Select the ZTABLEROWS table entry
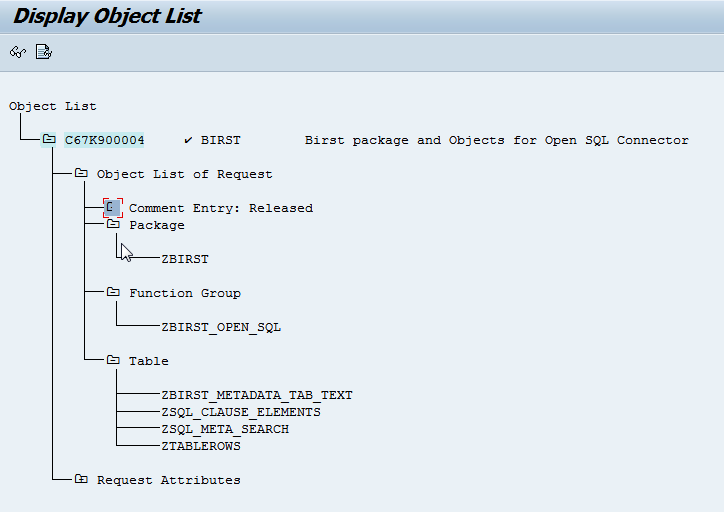 tap(200, 446)
